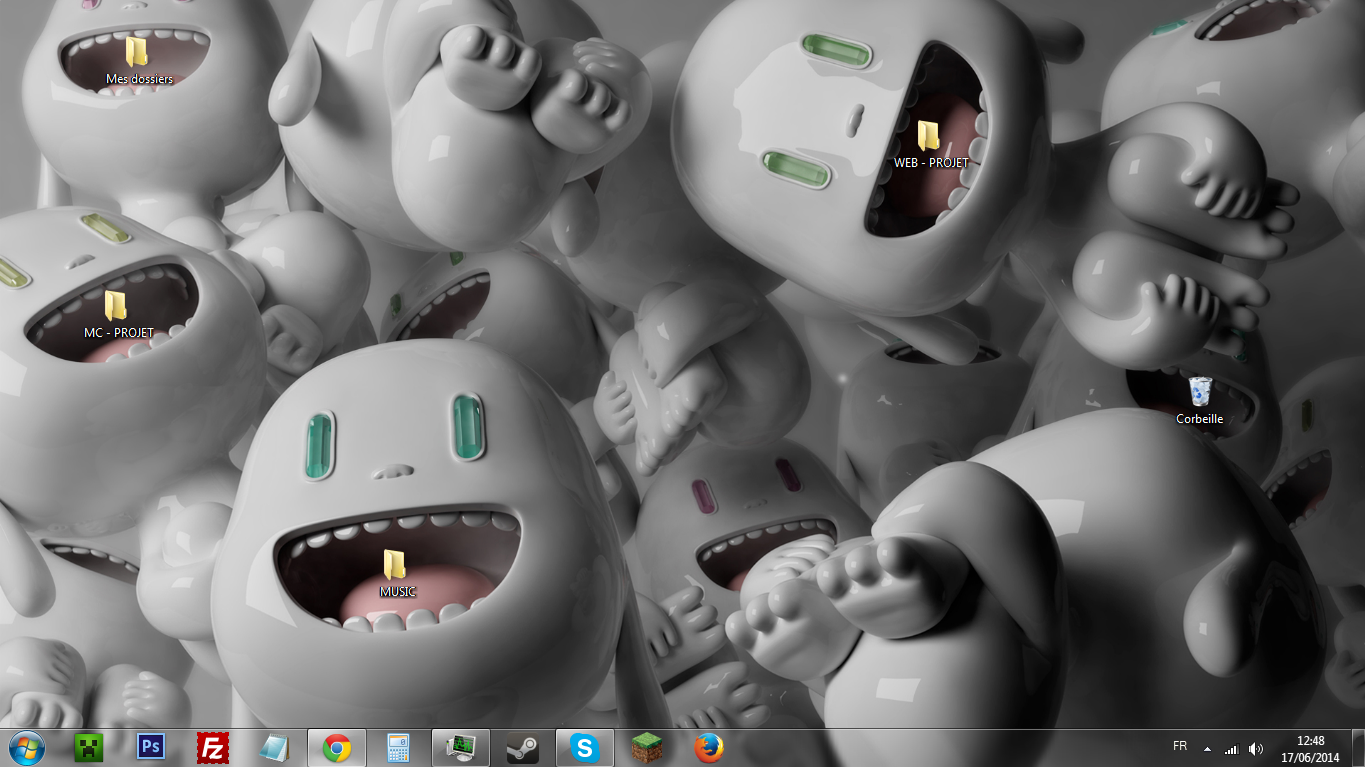Launch FileZilla from the taskbar
1365x767 pixels.
[212, 747]
